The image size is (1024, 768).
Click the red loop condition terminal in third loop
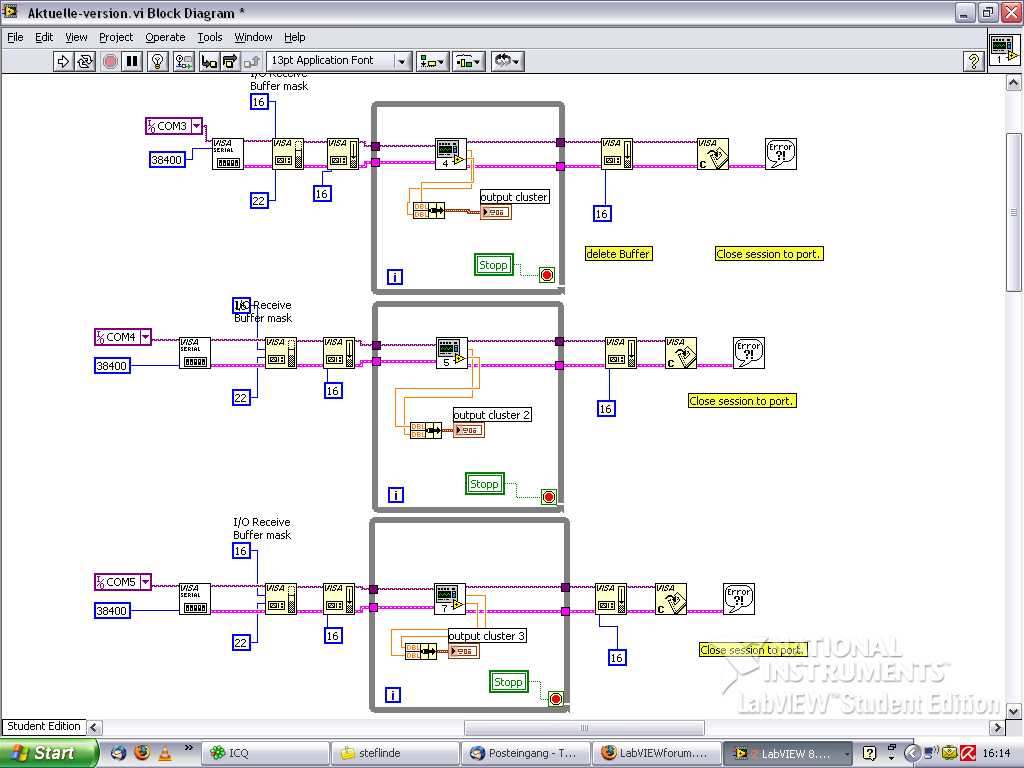[556, 699]
